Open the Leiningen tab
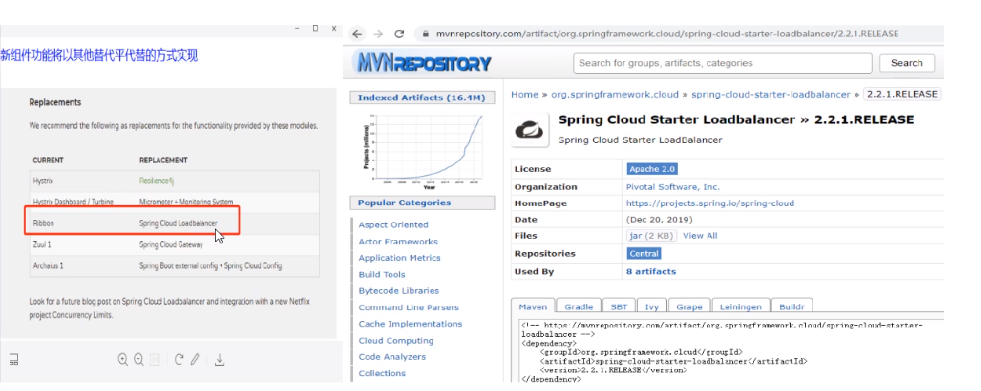 click(x=740, y=307)
